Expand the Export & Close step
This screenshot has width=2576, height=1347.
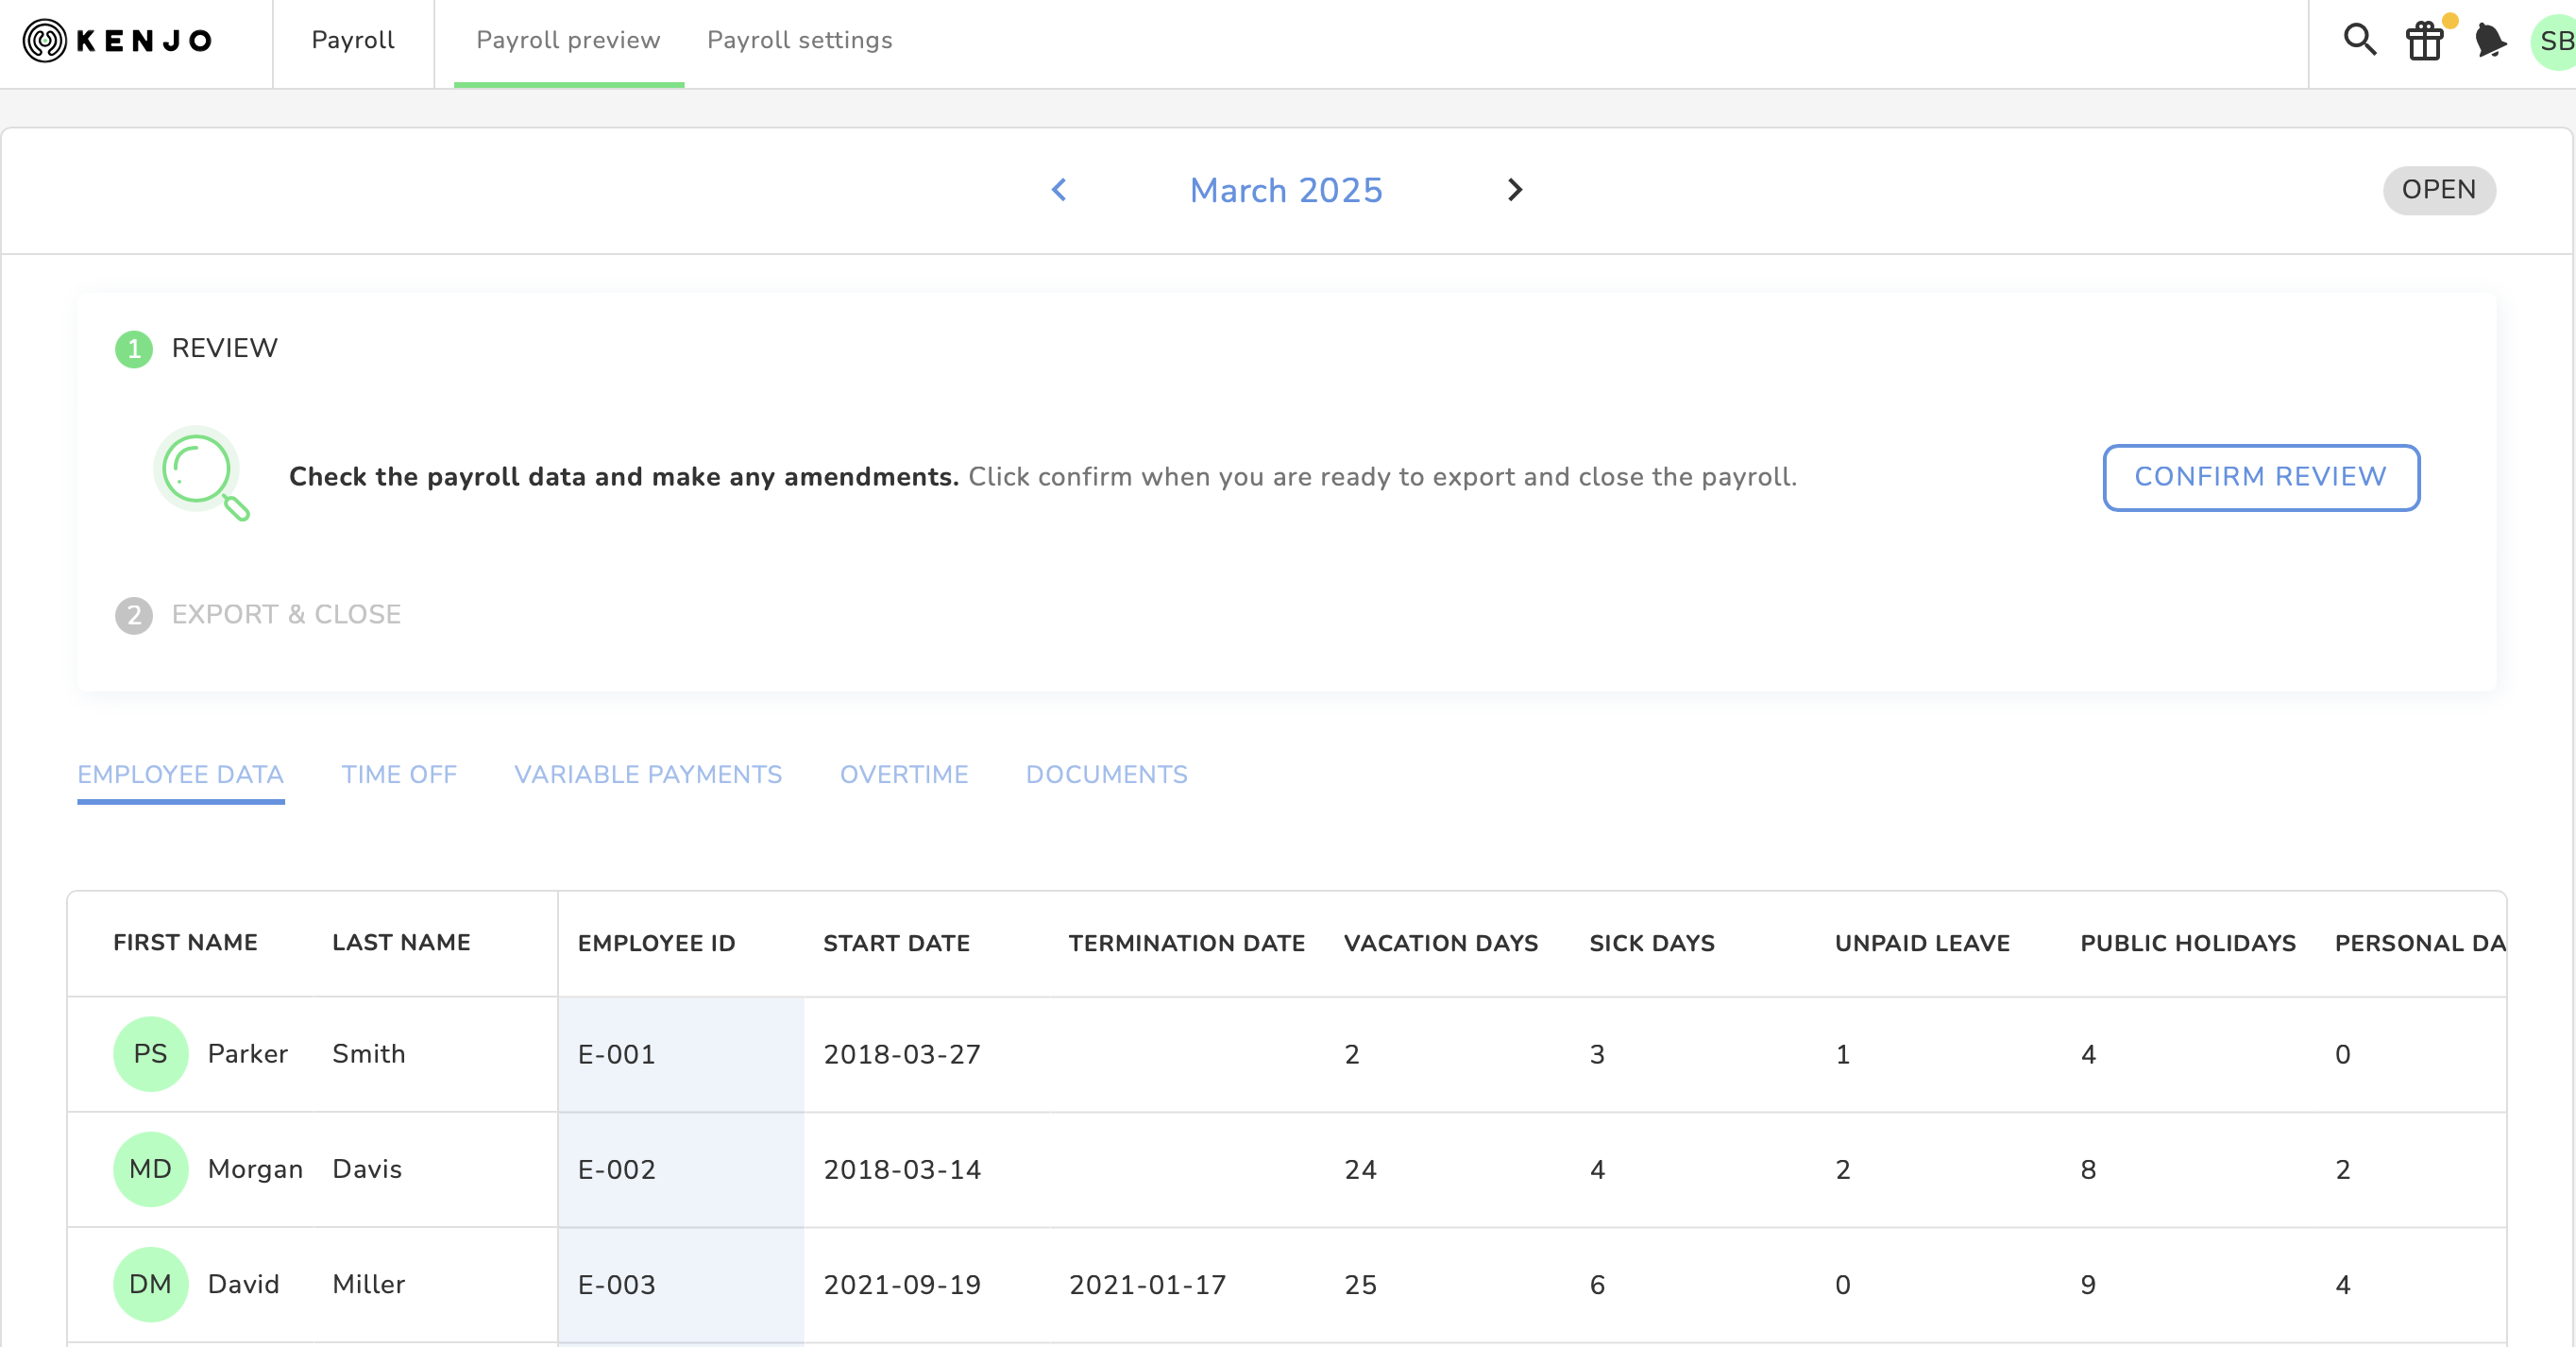point(285,614)
